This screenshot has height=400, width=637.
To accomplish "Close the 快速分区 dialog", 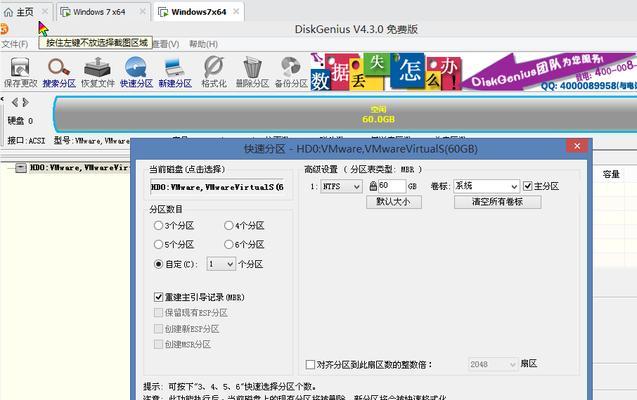I will point(577,146).
